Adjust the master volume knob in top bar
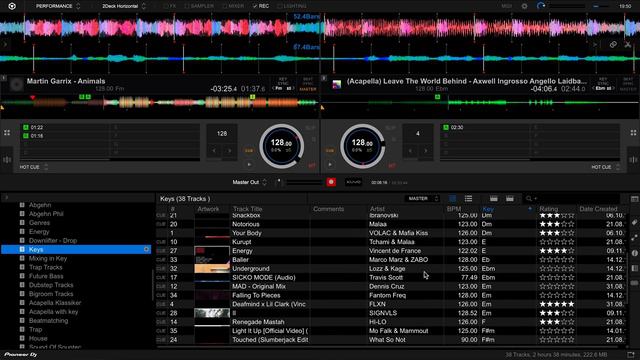Image resolution: width=640 pixels, height=360 pixels. point(541,6)
